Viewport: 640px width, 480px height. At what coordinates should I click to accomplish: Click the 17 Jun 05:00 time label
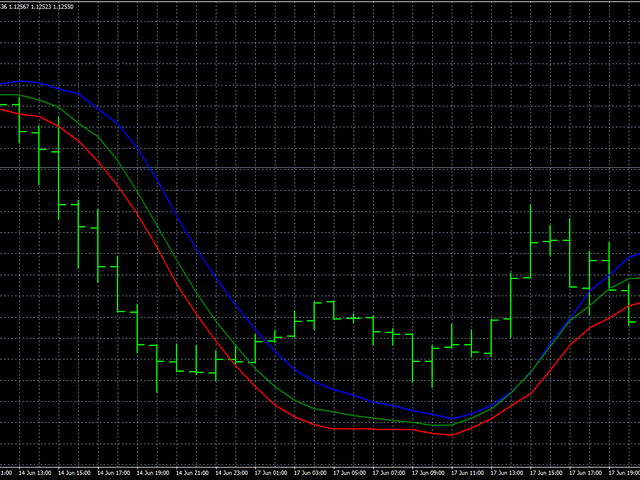(349, 473)
